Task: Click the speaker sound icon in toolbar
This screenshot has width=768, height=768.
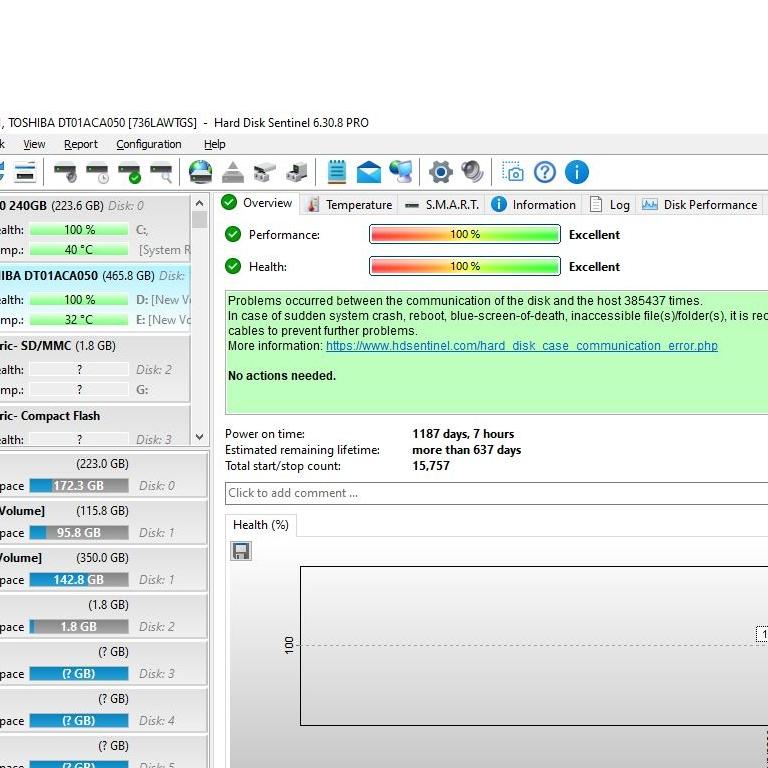Action: pos(472,172)
